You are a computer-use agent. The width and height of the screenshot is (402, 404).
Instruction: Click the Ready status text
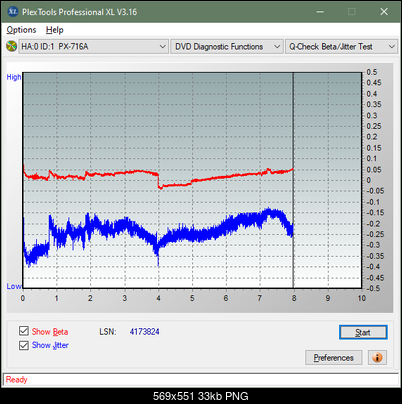tap(16, 379)
